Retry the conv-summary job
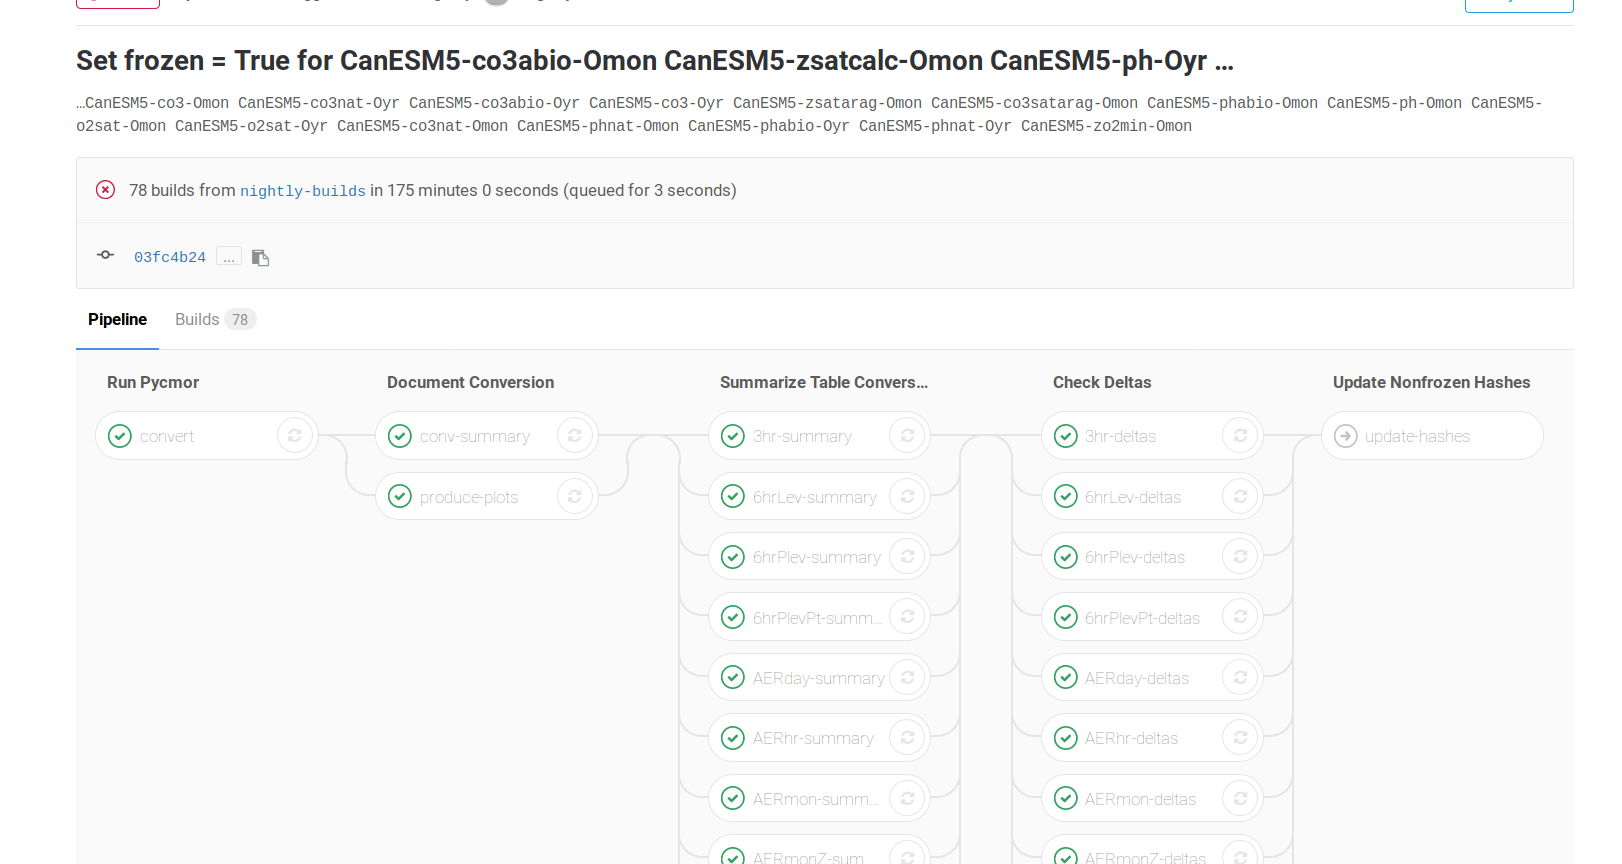1622x864 pixels. pyautogui.click(x=575, y=436)
